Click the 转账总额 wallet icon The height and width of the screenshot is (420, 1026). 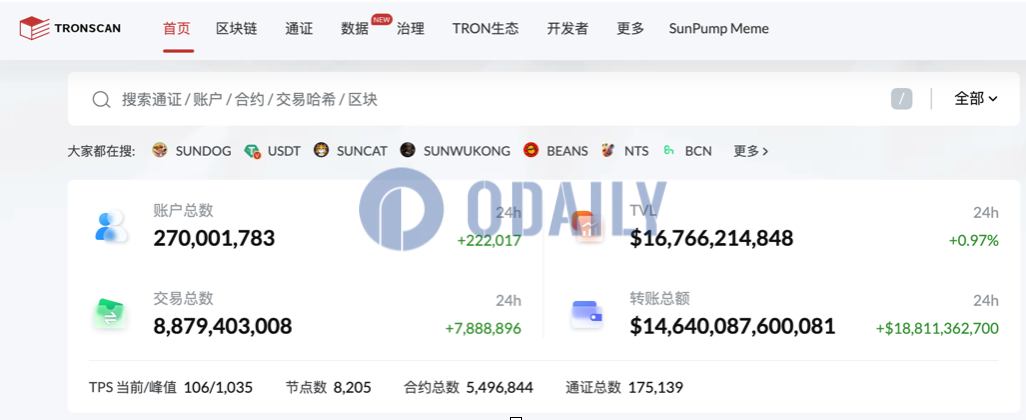point(587,314)
